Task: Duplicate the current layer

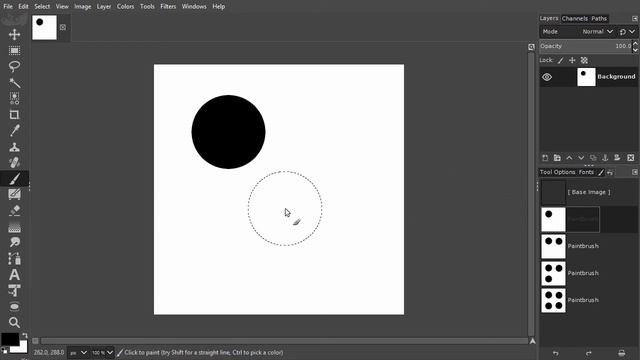Action: click(x=593, y=158)
